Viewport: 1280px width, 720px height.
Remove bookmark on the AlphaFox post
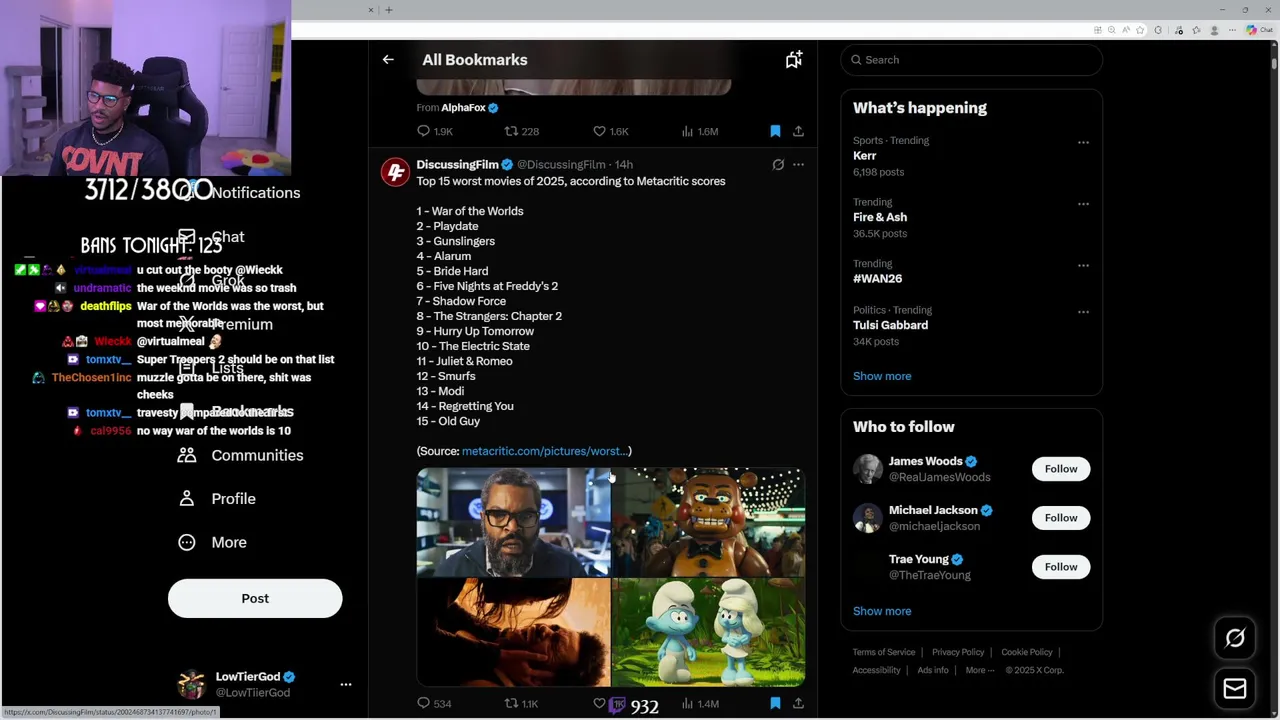tap(775, 131)
